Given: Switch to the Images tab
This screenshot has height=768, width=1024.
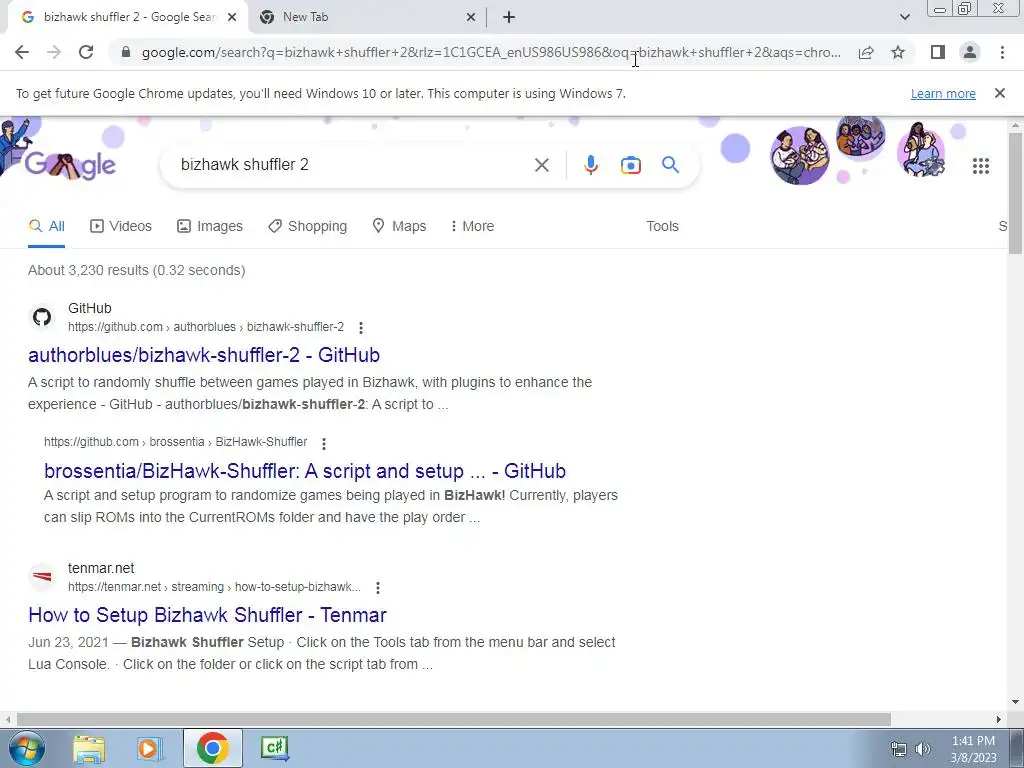Looking at the screenshot, I should (x=210, y=226).
